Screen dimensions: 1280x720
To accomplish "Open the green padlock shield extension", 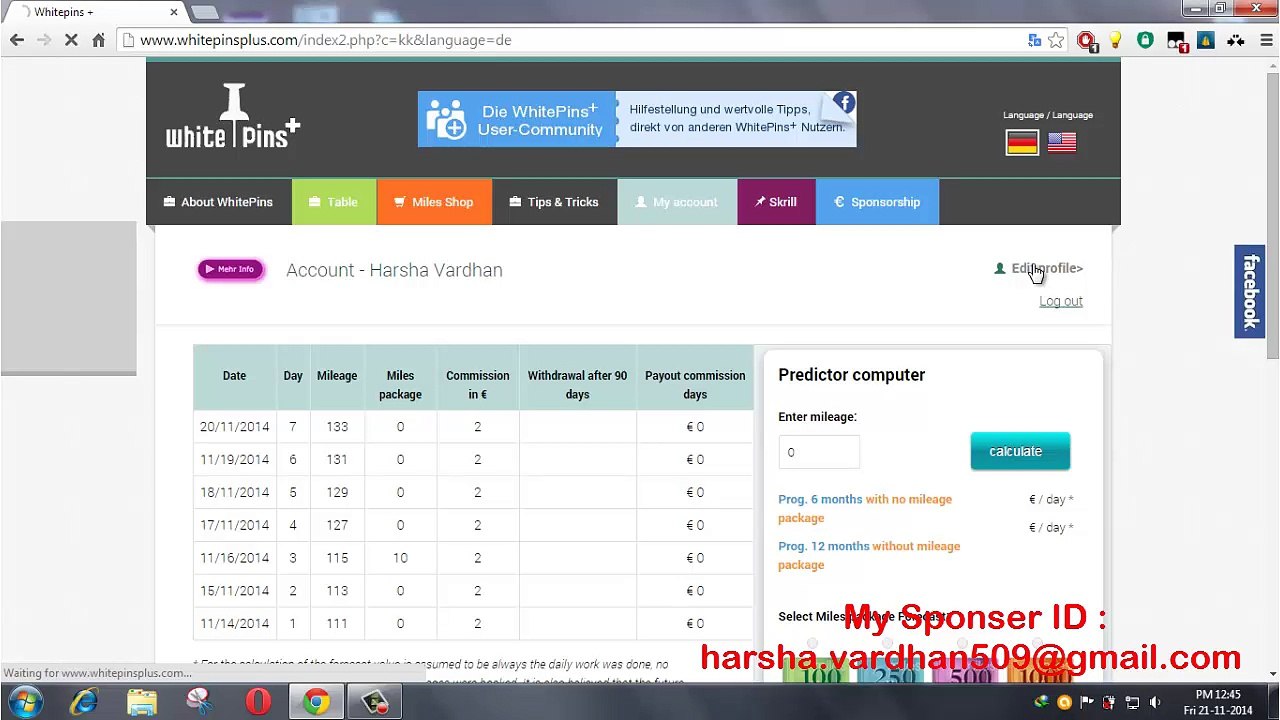I will coord(1146,40).
